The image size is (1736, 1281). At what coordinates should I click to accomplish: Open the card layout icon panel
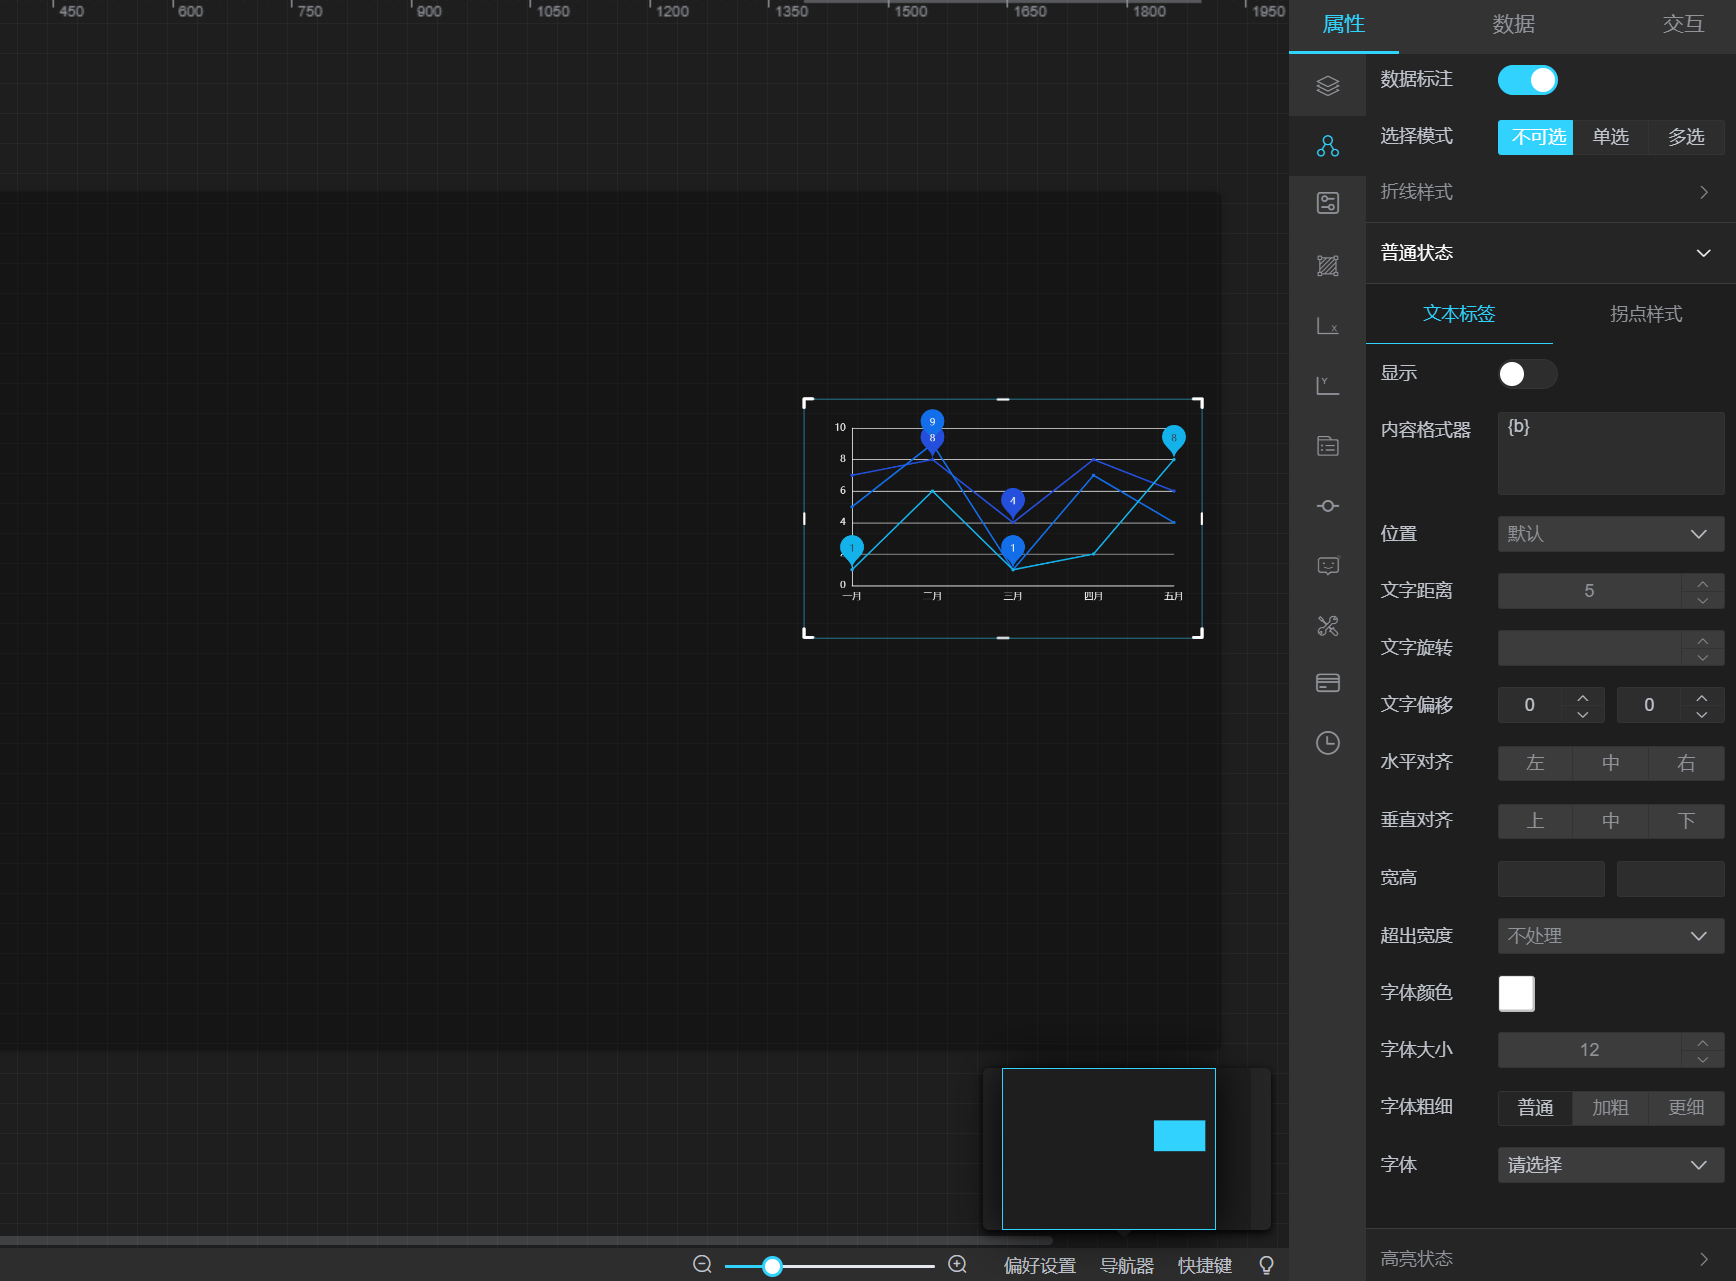click(1327, 683)
